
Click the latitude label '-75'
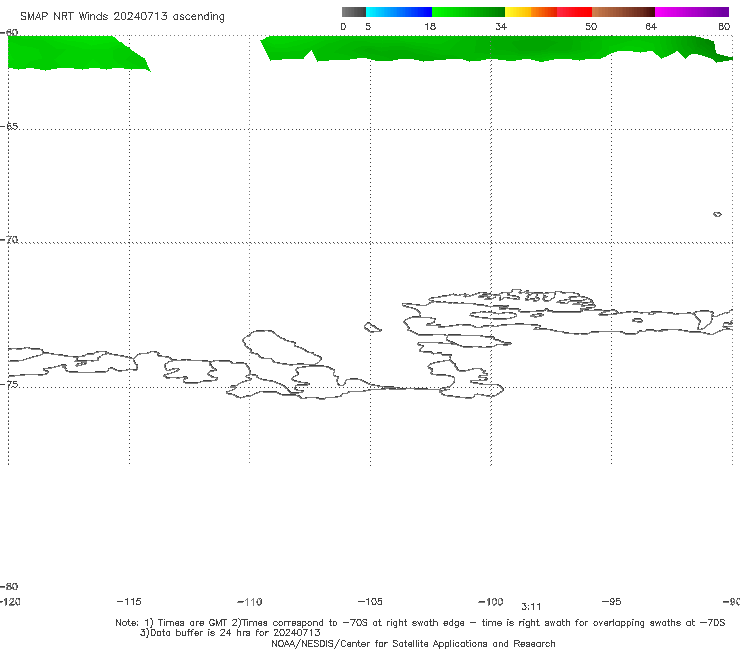[x=9, y=384]
